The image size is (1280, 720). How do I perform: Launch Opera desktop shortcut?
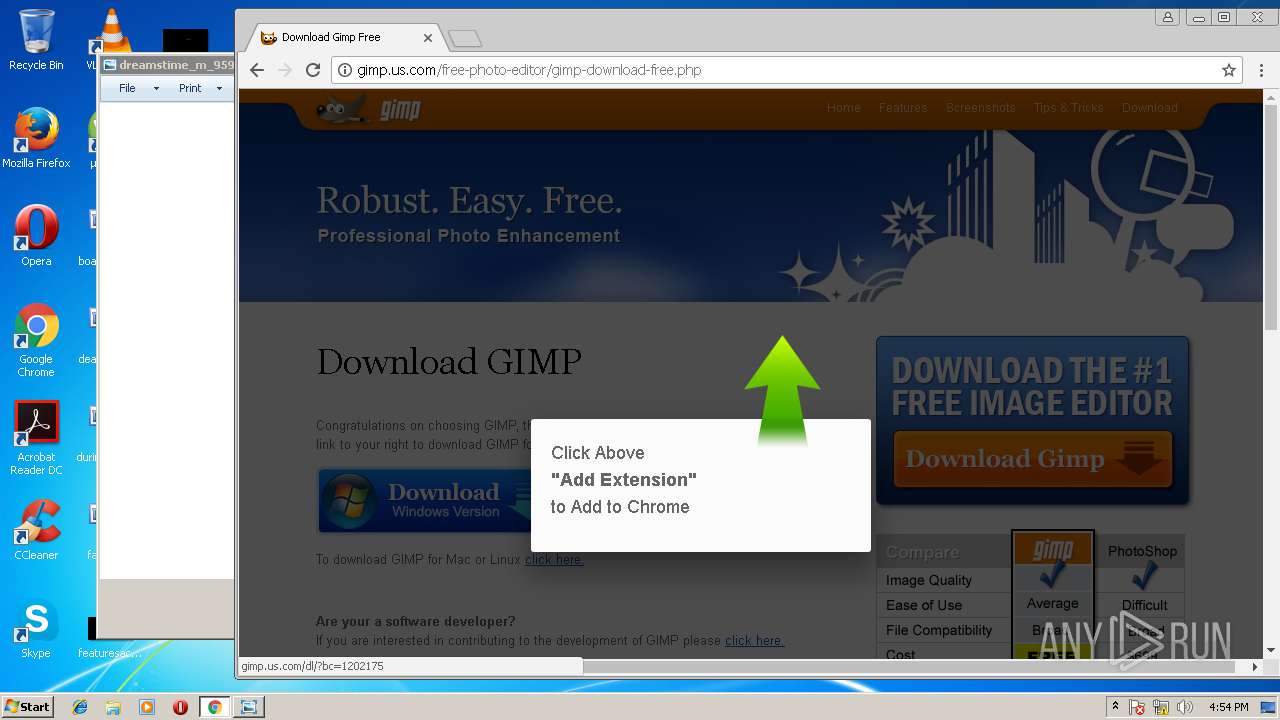coord(36,236)
